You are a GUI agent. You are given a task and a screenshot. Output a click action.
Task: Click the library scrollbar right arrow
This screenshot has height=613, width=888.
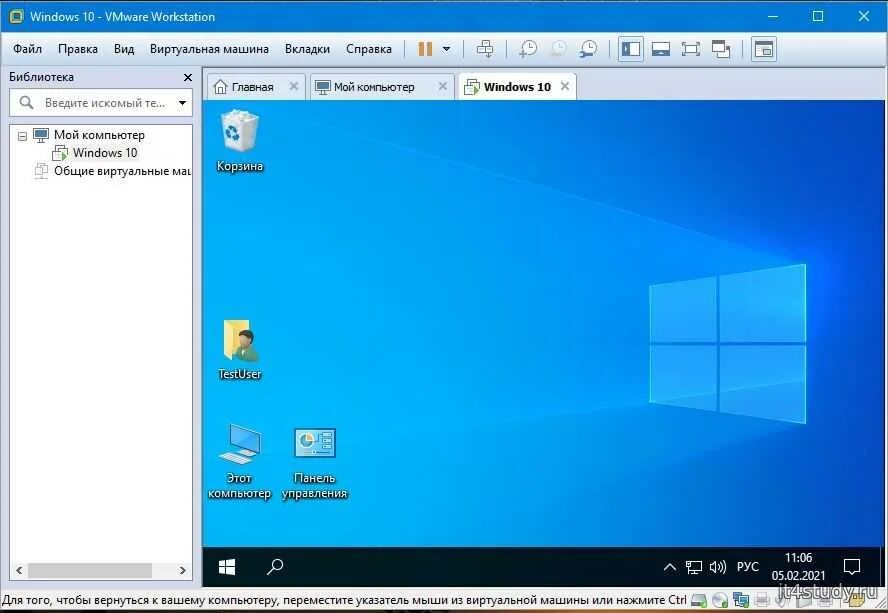[x=182, y=570]
